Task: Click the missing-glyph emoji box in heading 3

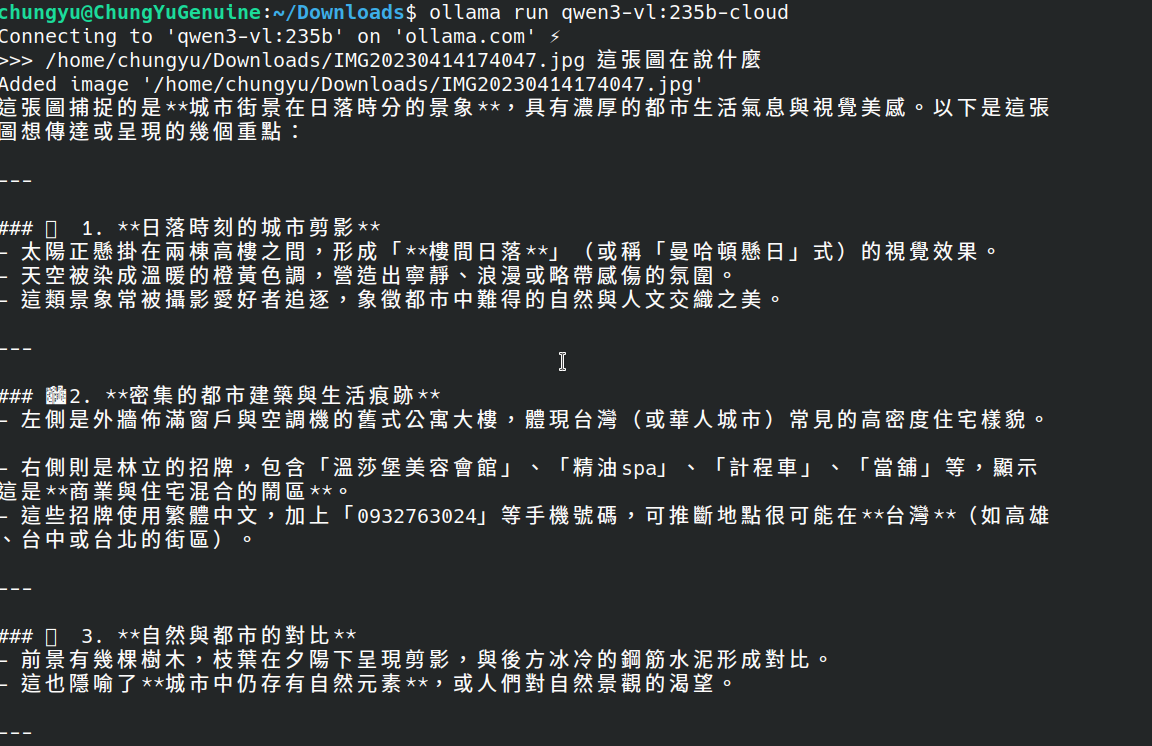Action: click(x=51, y=636)
